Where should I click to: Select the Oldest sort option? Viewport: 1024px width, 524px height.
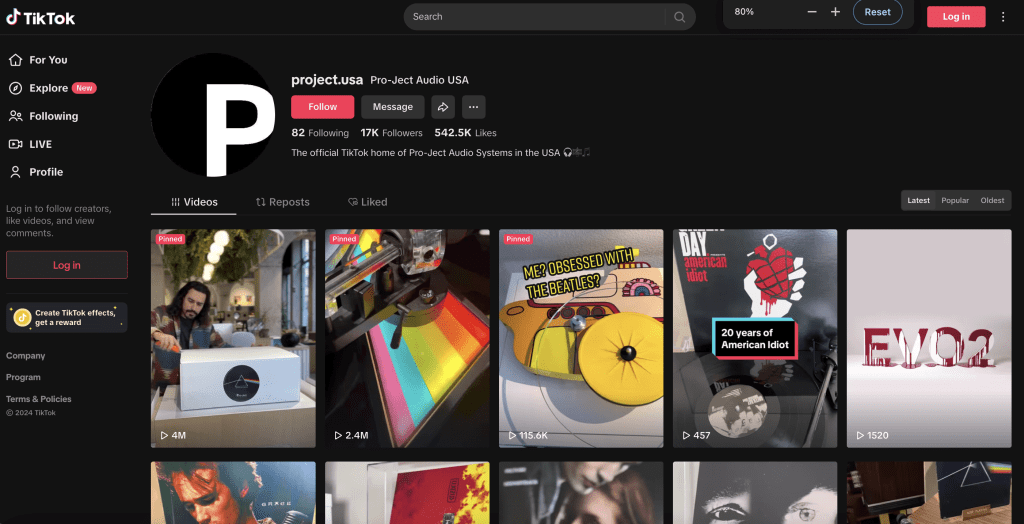coord(992,201)
